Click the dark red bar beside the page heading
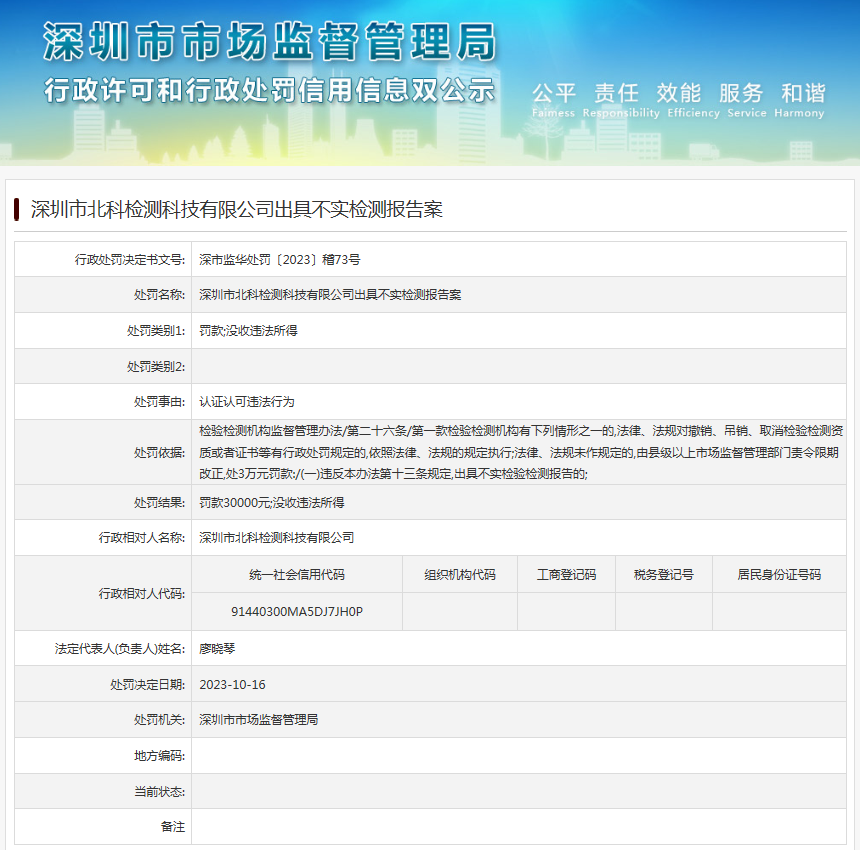Viewport: 860px width, 850px height. (x=17, y=209)
